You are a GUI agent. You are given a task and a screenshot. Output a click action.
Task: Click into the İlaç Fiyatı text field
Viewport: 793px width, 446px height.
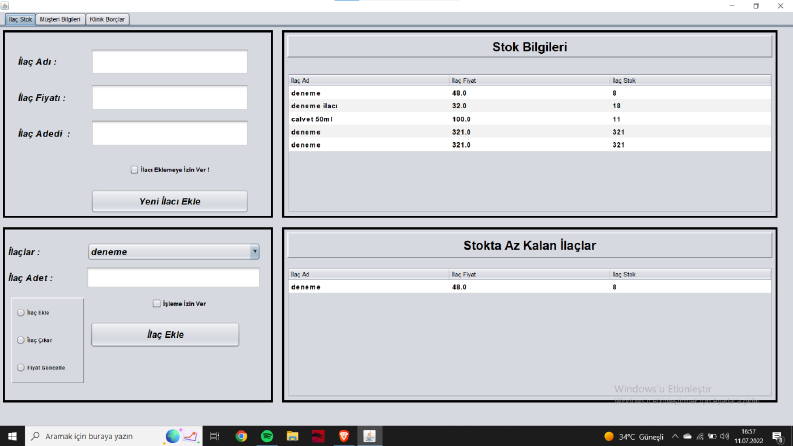point(170,98)
